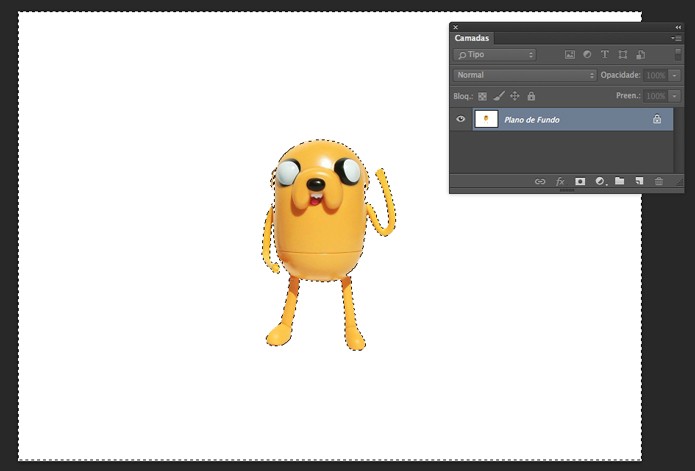Add a layer mask
Screen dimensions: 695x471
pyautogui.click(x=580, y=181)
